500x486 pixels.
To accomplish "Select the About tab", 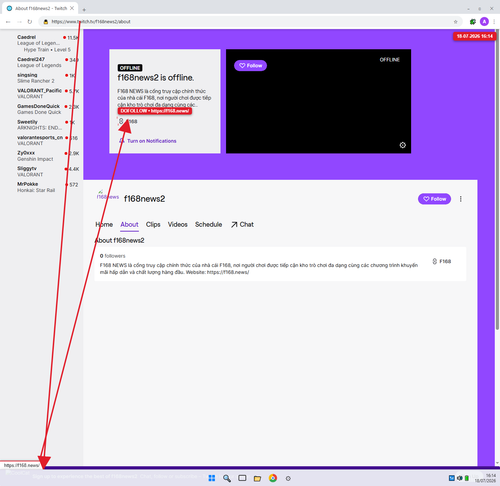I will [x=129, y=224].
